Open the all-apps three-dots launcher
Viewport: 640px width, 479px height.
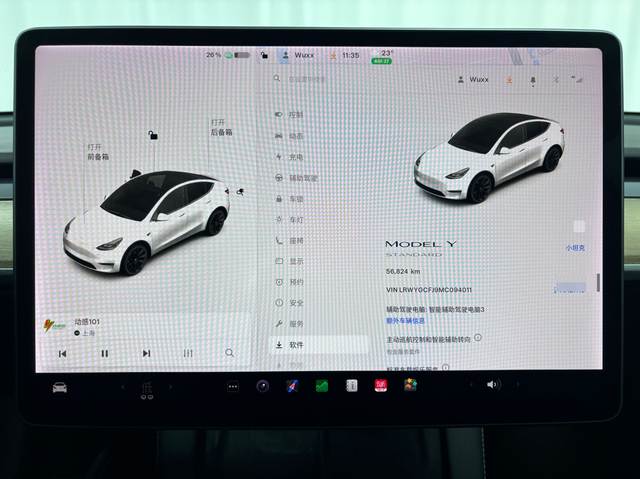click(233, 386)
